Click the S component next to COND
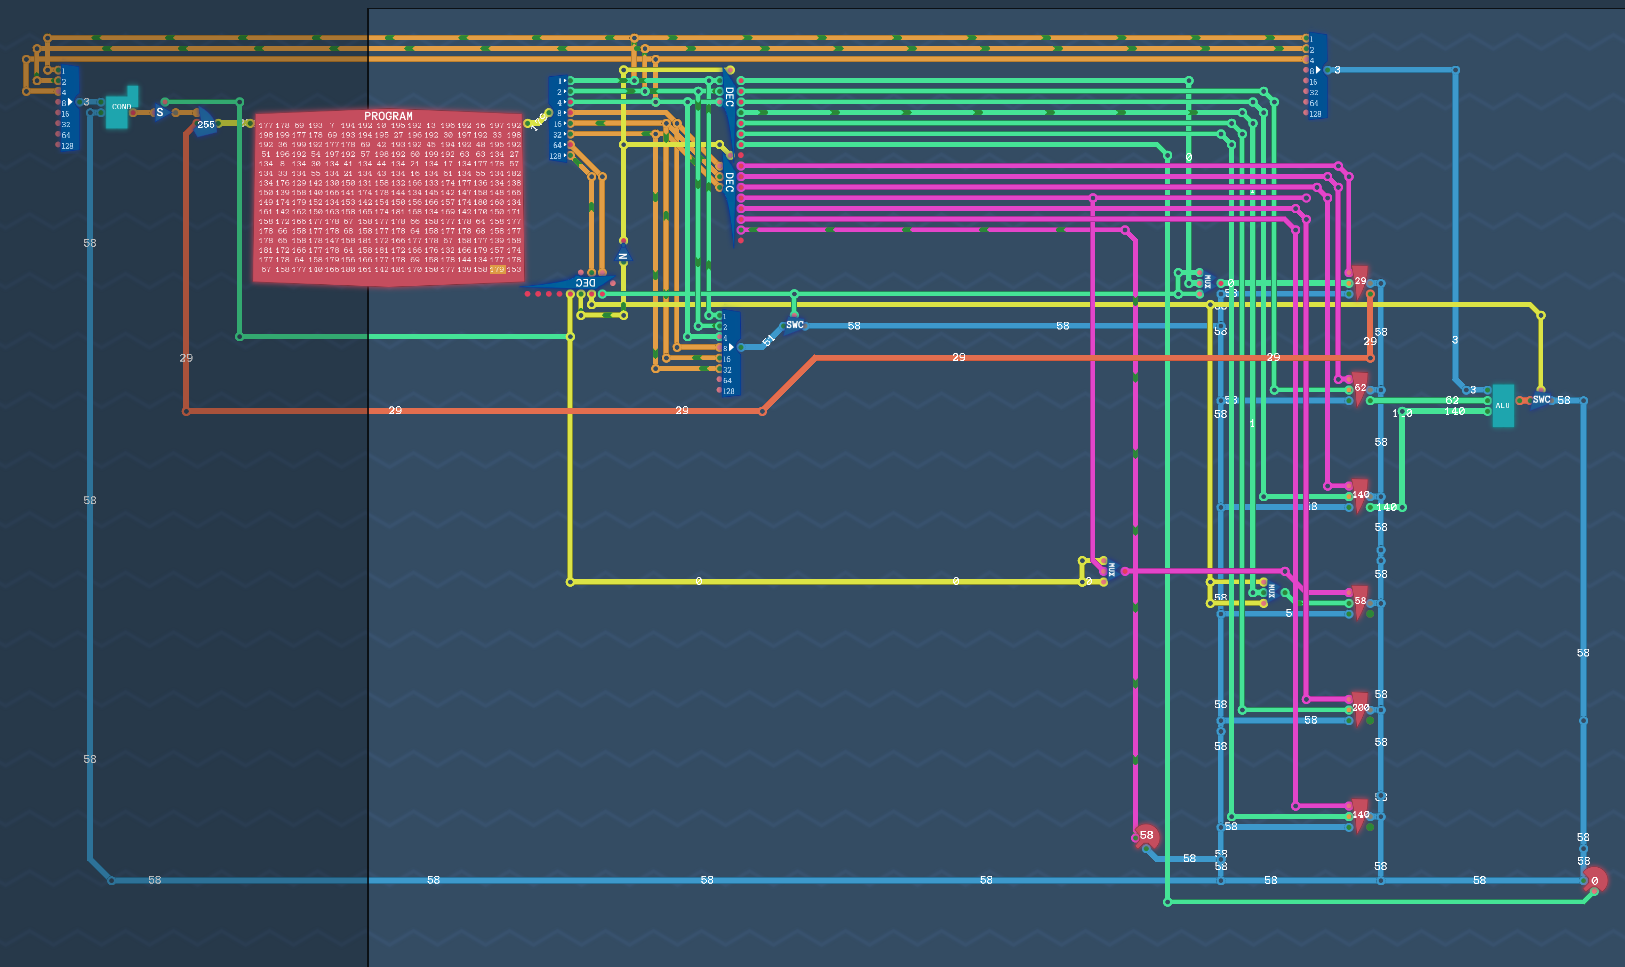Screen dimensions: 1625x967 pyautogui.click(x=160, y=113)
